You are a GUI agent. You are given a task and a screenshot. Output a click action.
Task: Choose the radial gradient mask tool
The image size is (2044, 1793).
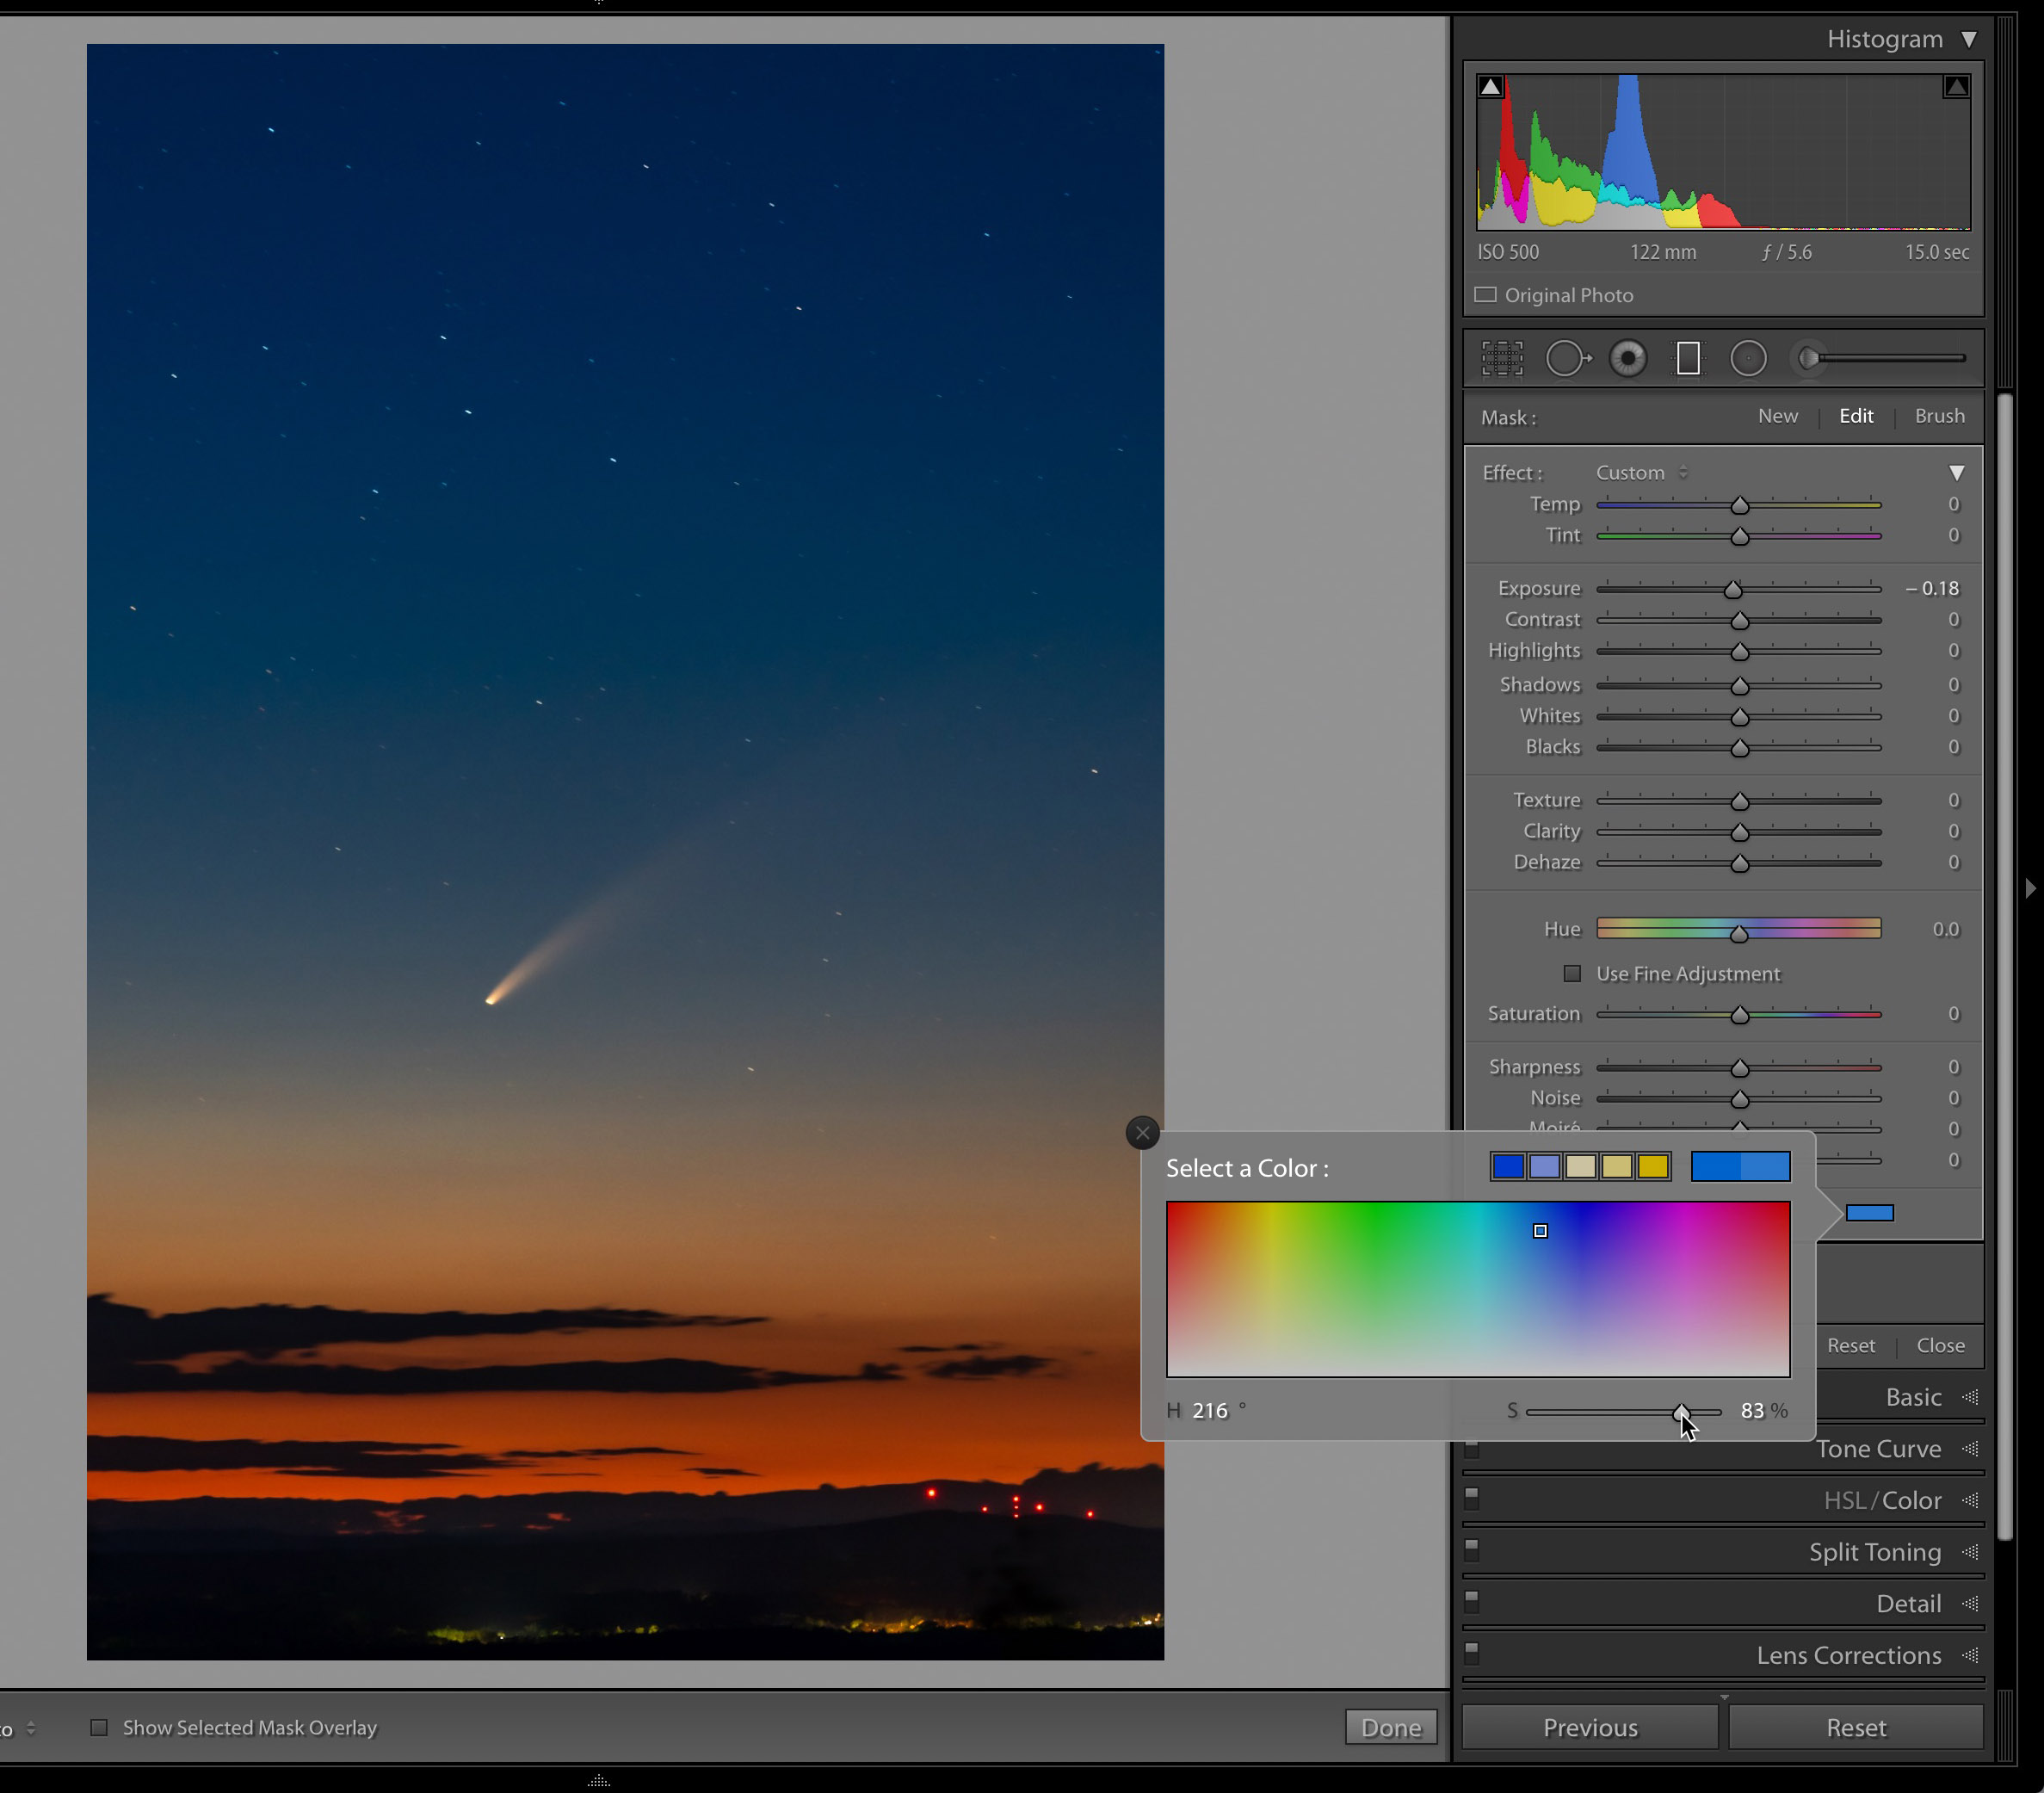(x=1568, y=358)
